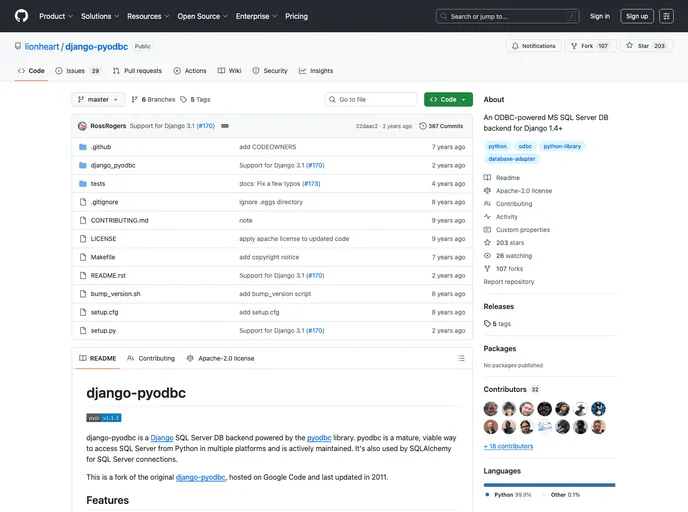Open the Report repository link
The image size is (688, 512).
tap(509, 282)
